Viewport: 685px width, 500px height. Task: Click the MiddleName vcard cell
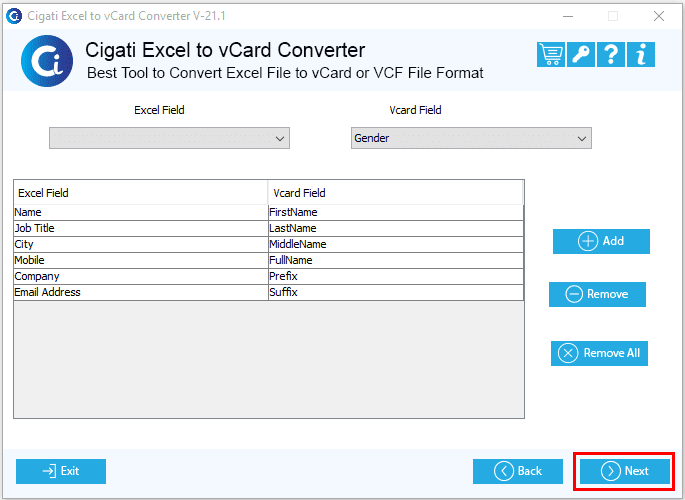tap(396, 245)
